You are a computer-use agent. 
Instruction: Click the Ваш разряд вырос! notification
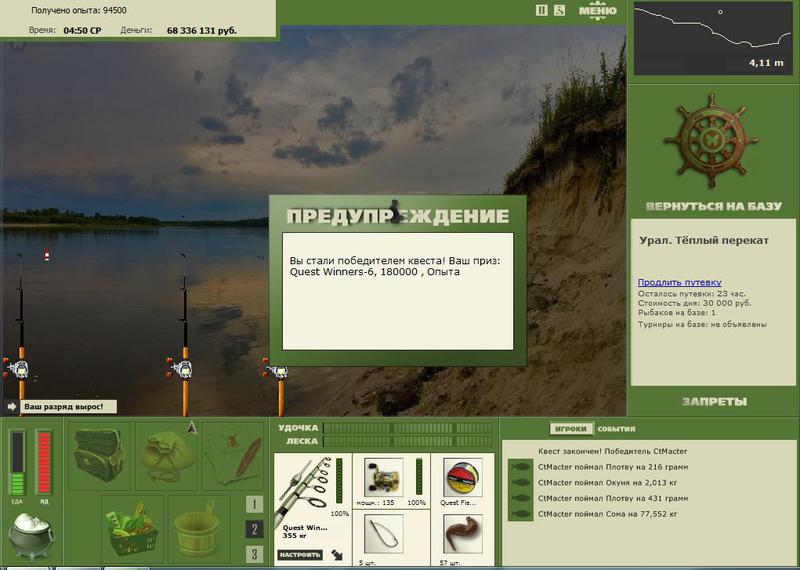(x=68, y=407)
